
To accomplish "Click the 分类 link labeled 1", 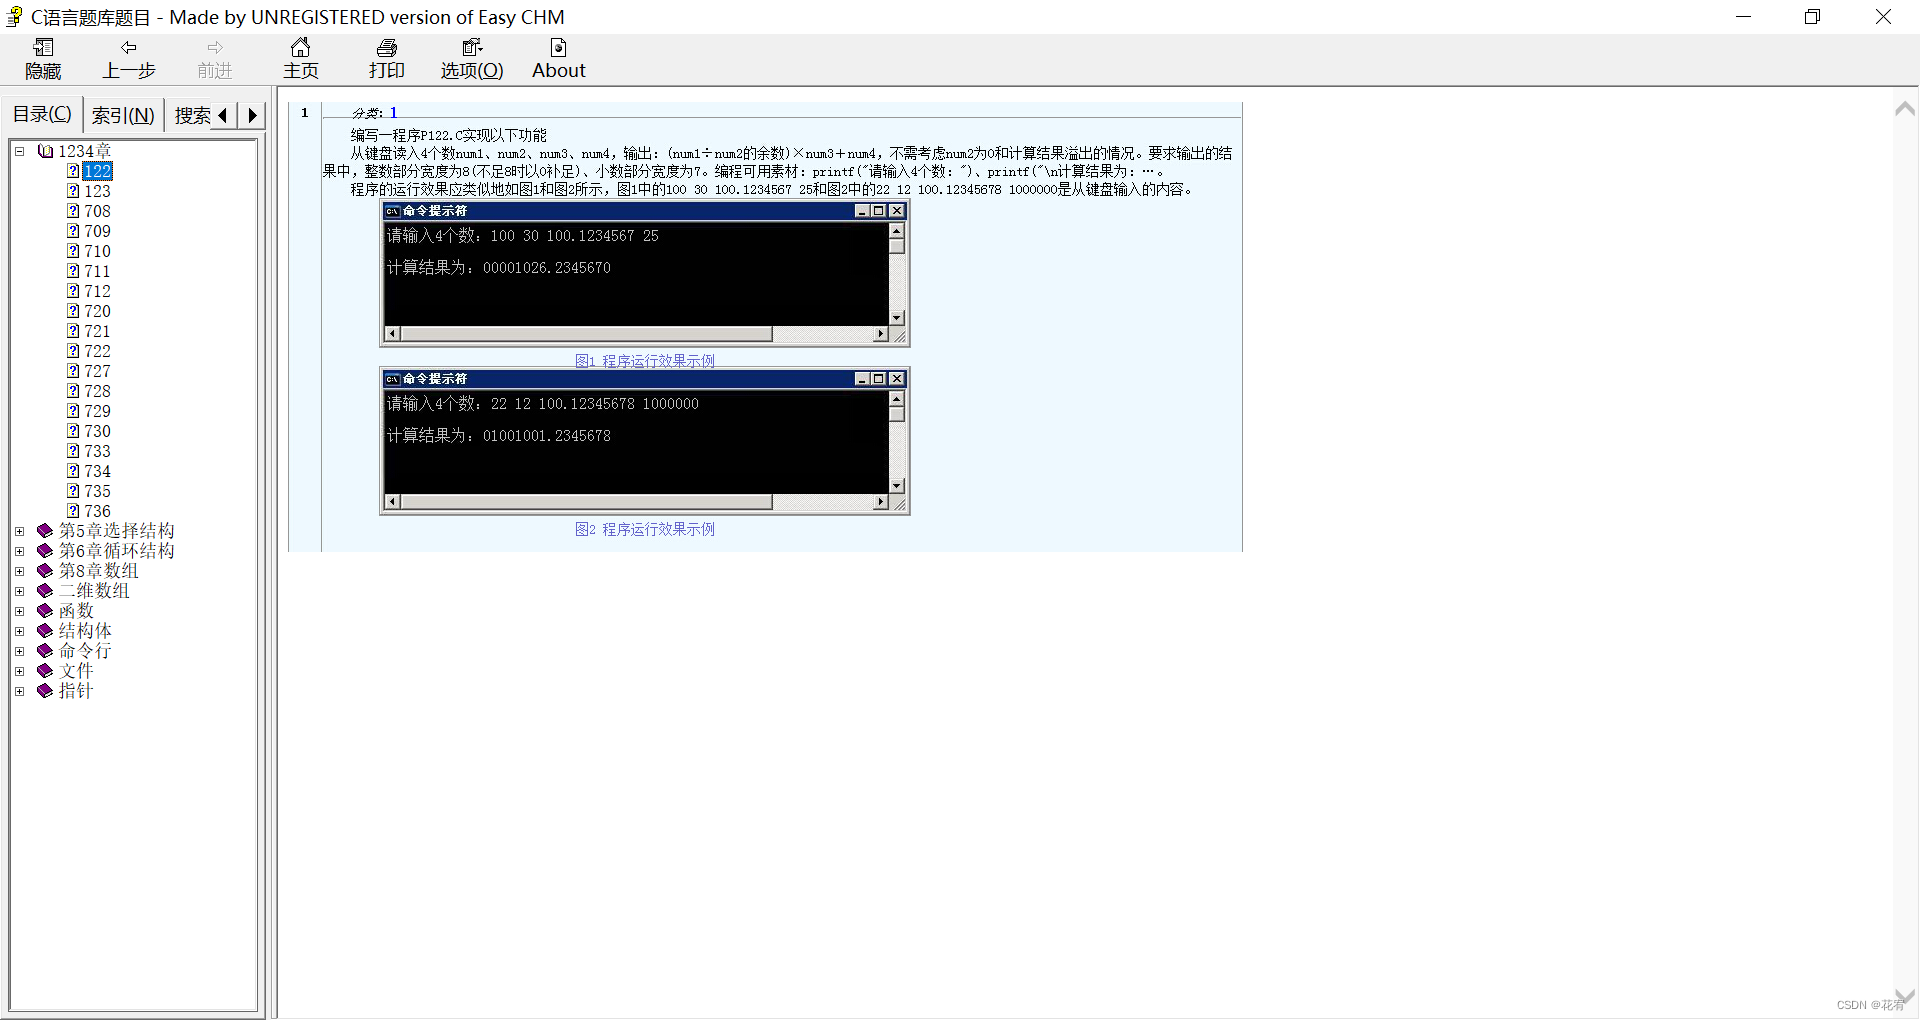I will 394,113.
